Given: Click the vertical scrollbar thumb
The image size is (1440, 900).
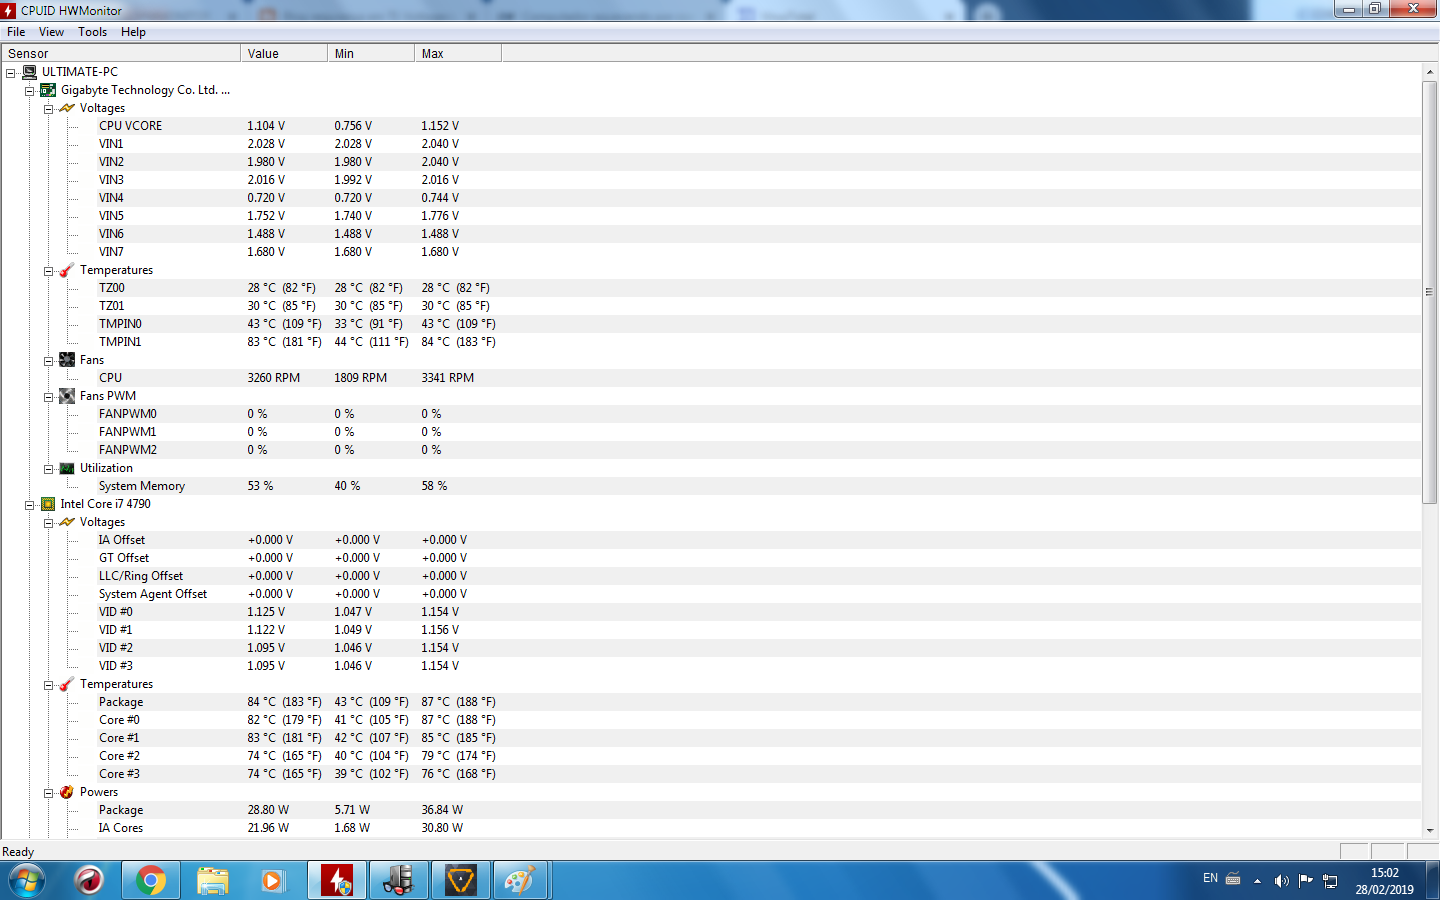Looking at the screenshot, I should [1429, 292].
